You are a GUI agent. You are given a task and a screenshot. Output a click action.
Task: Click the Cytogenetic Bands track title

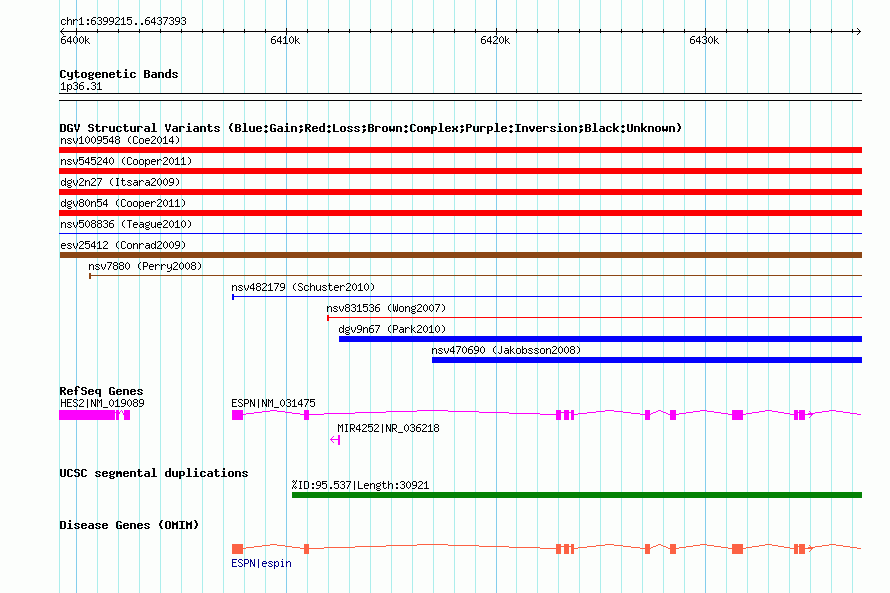click(x=119, y=74)
